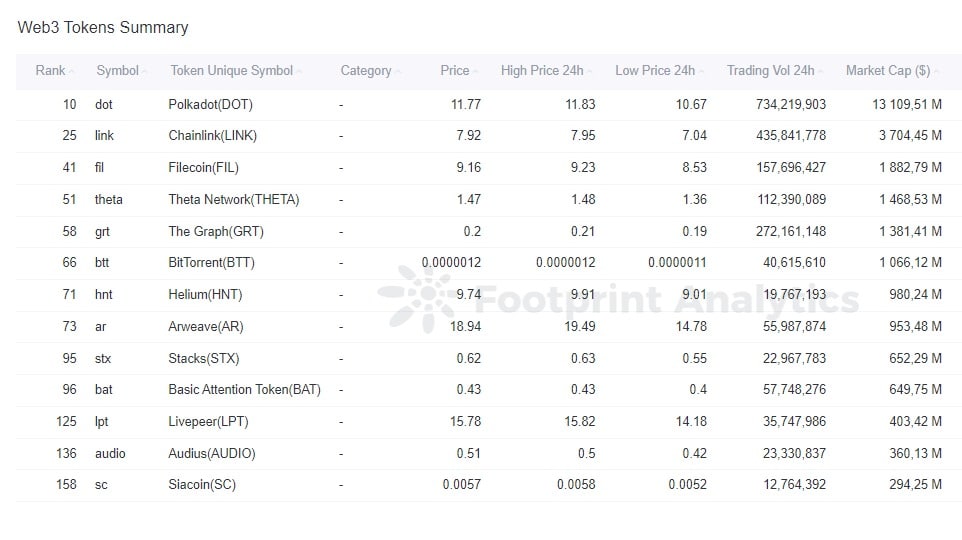Click Polkadot price 11.77
The width and height of the screenshot is (962, 540).
(466, 104)
